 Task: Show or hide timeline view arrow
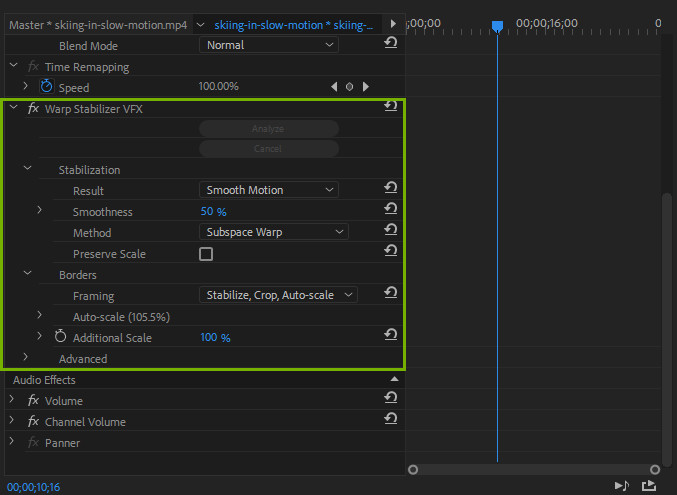[x=393, y=24]
